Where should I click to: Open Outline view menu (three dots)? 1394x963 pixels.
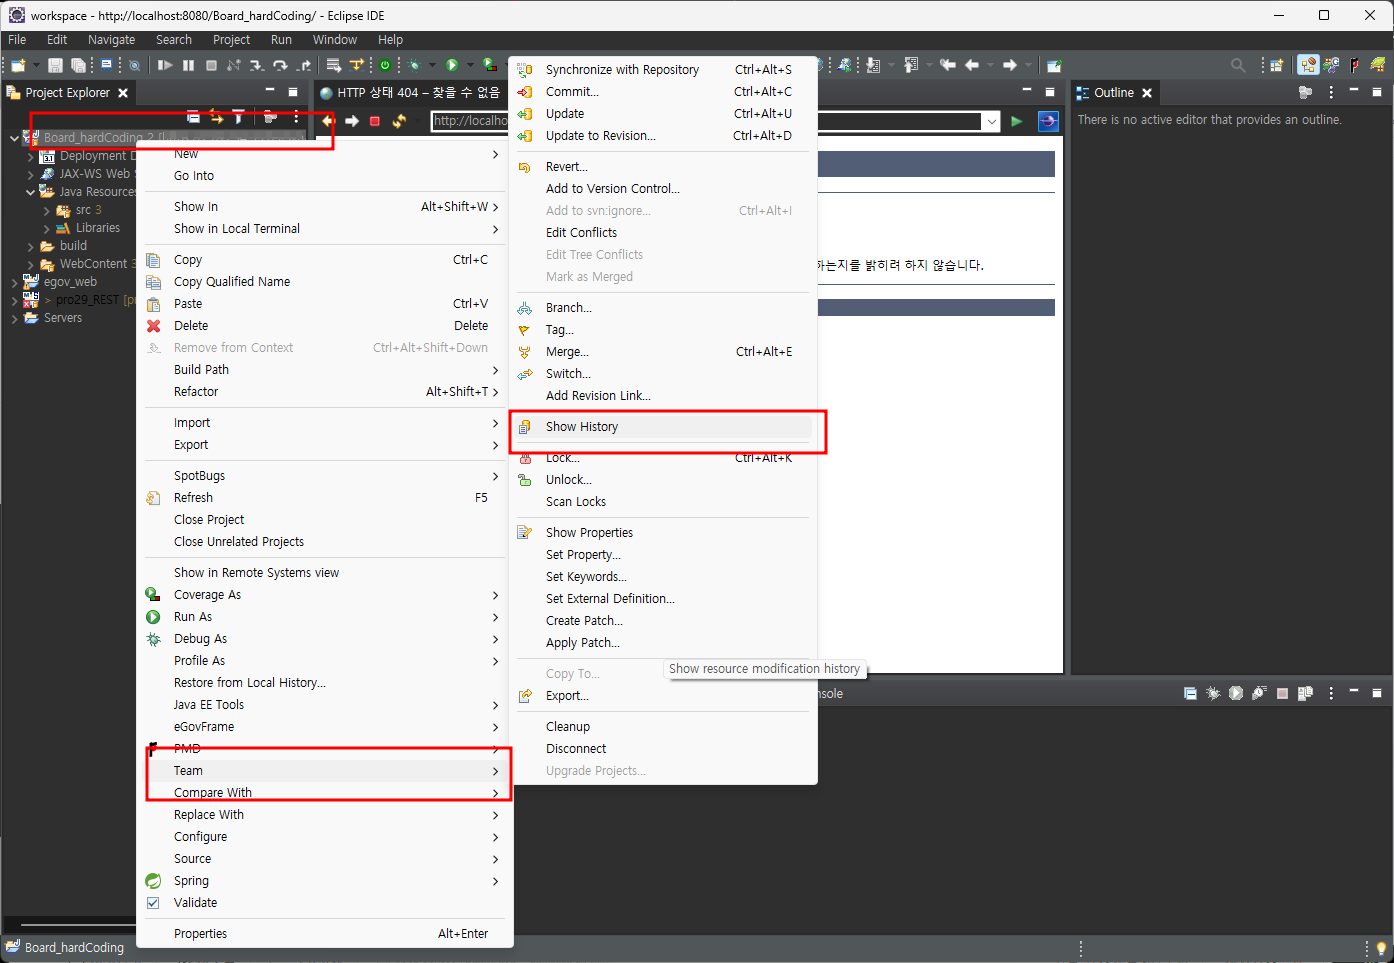1331,92
